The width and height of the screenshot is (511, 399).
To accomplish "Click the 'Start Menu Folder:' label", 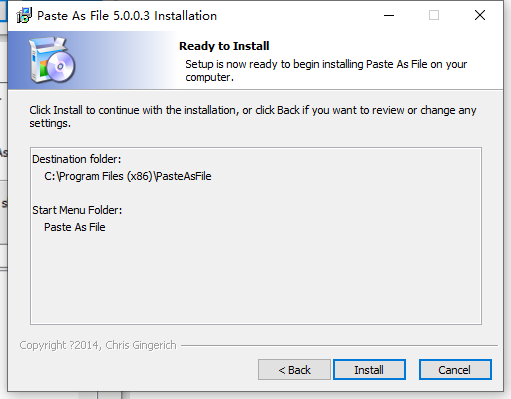I will click(77, 210).
